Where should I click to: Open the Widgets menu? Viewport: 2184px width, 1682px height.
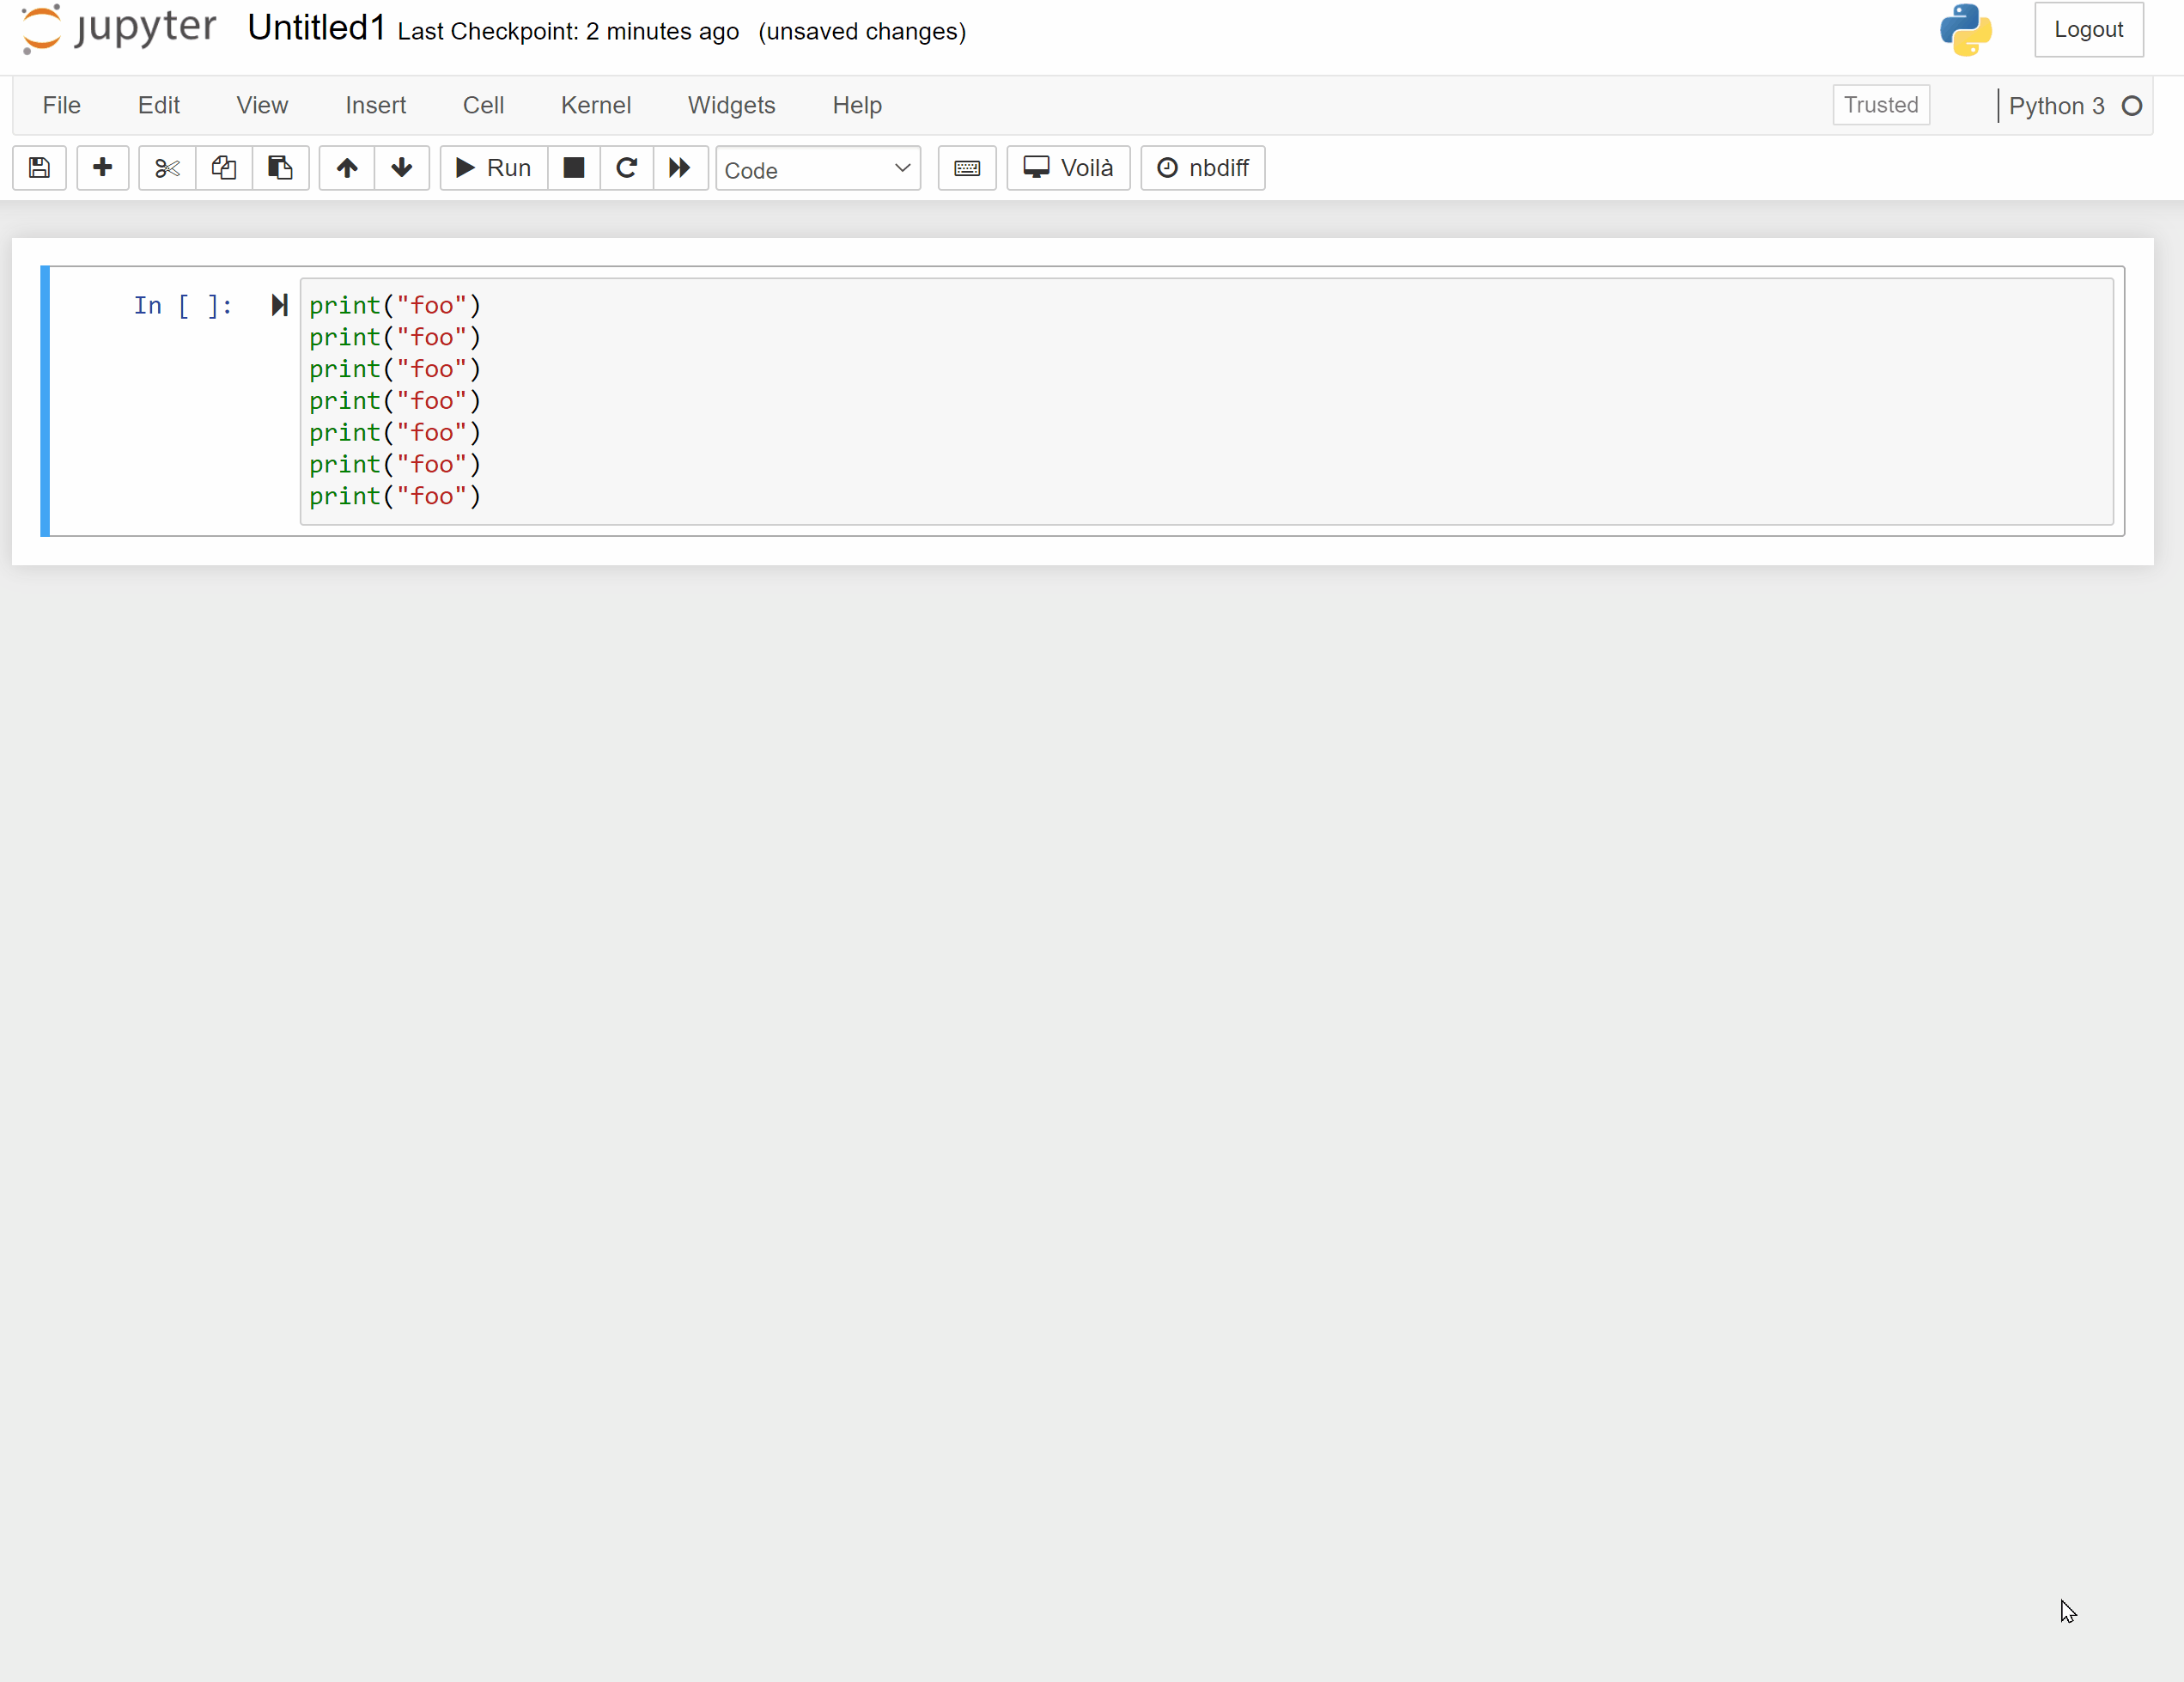[x=731, y=105]
